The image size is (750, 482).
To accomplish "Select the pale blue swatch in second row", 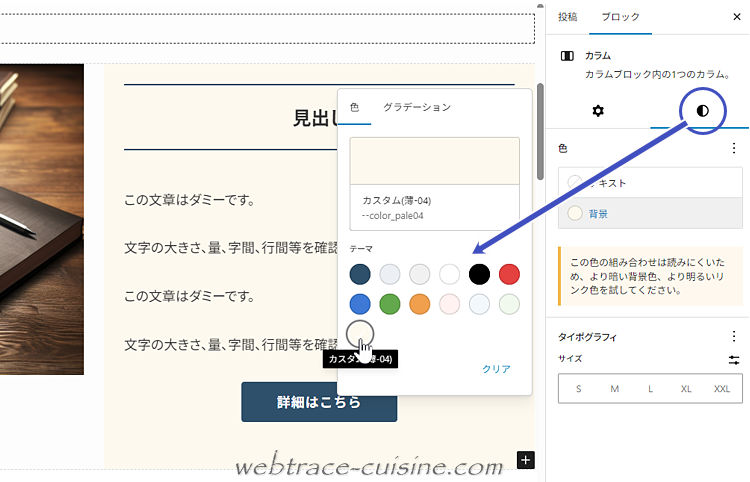I will coord(479,304).
